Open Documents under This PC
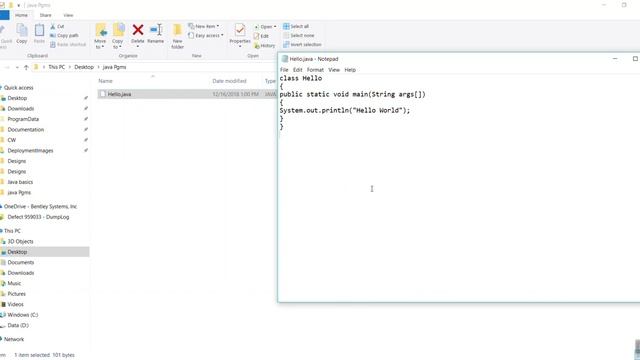This screenshot has width=640, height=360. [x=21, y=262]
